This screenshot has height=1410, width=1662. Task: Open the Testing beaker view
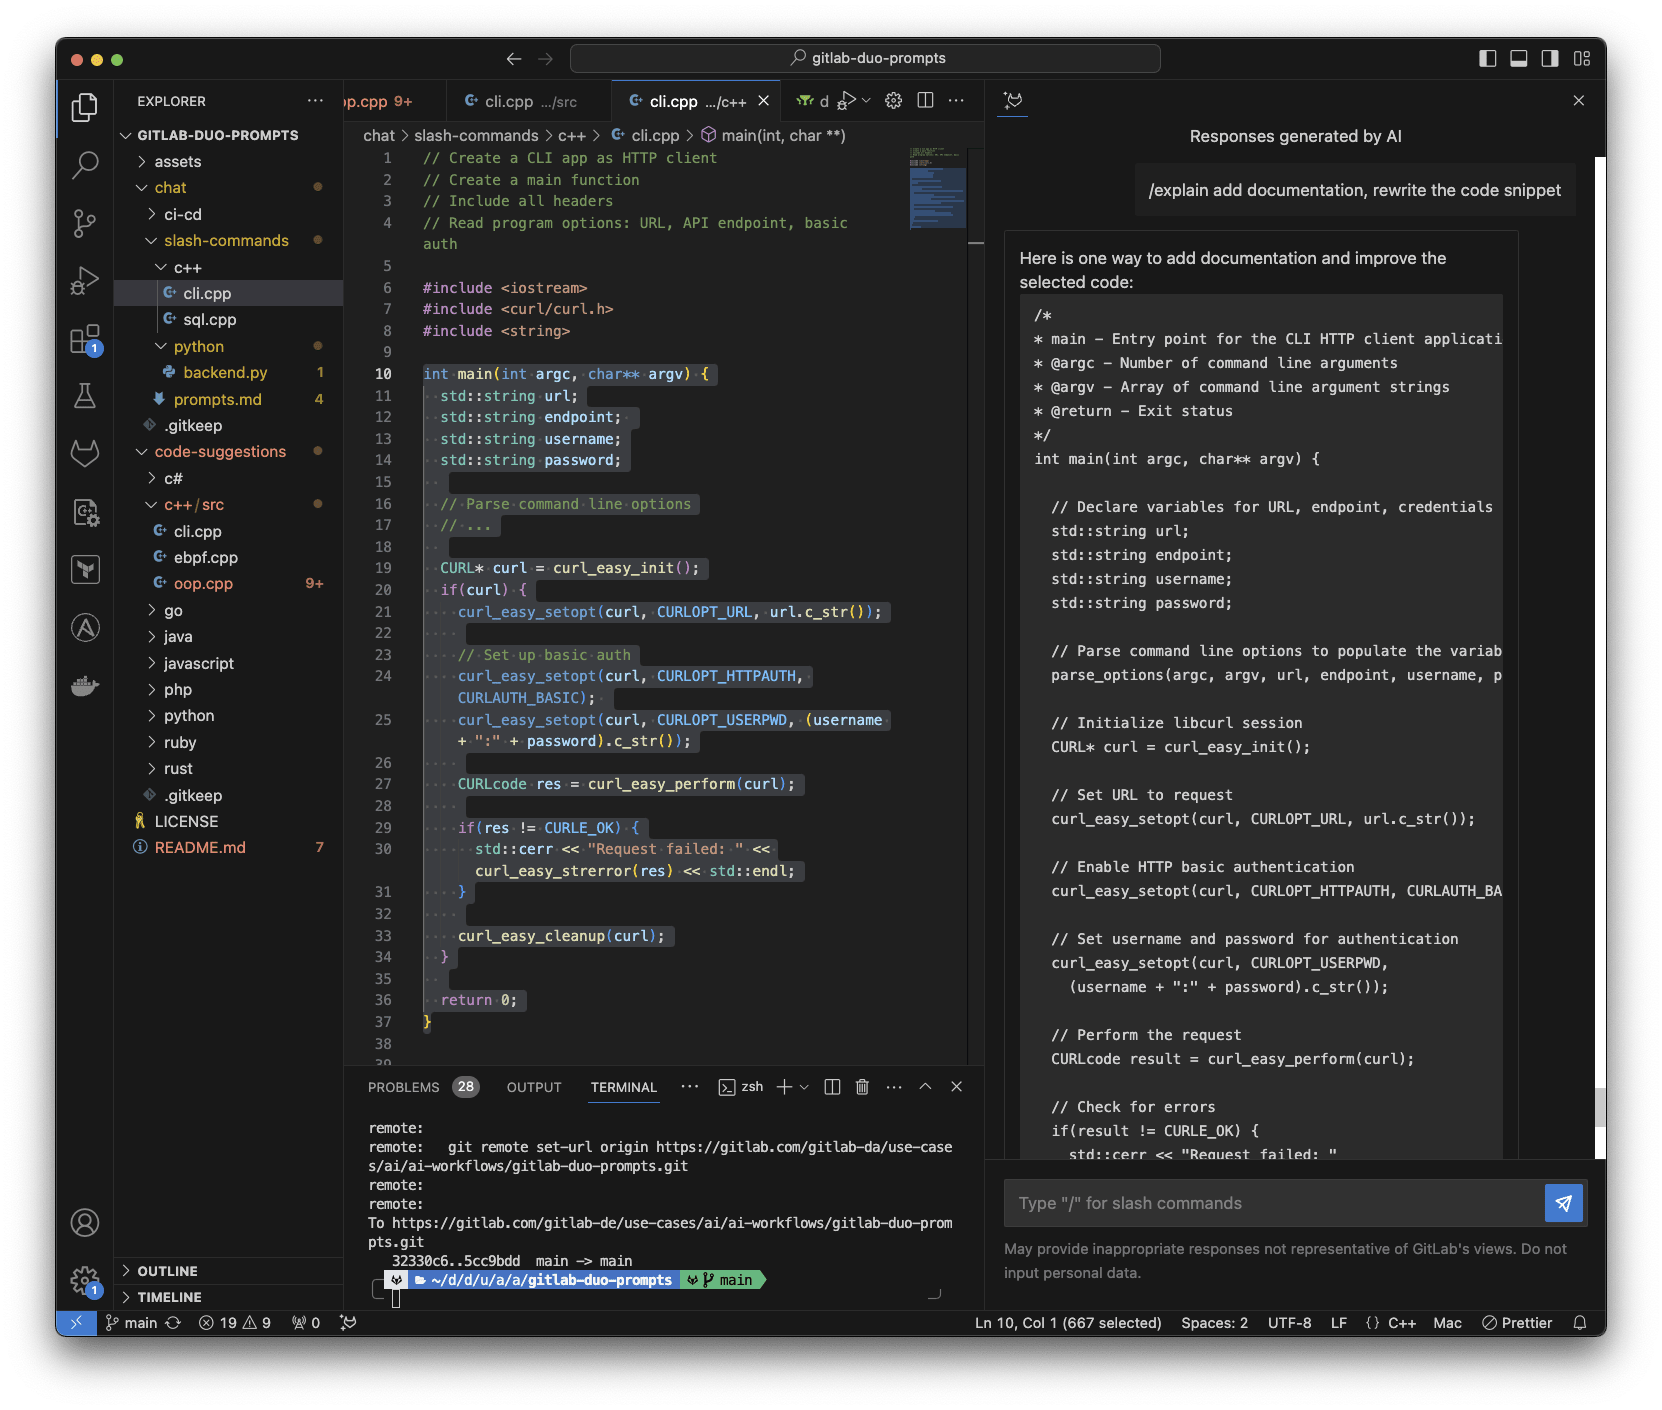85,396
